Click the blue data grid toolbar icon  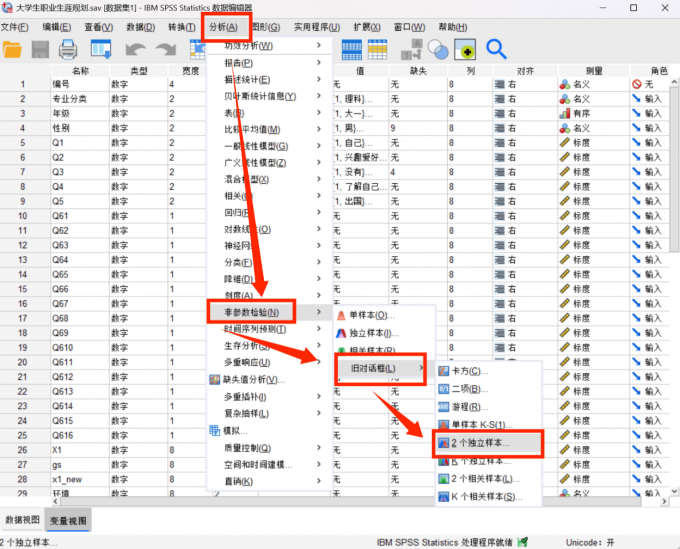tap(352, 49)
